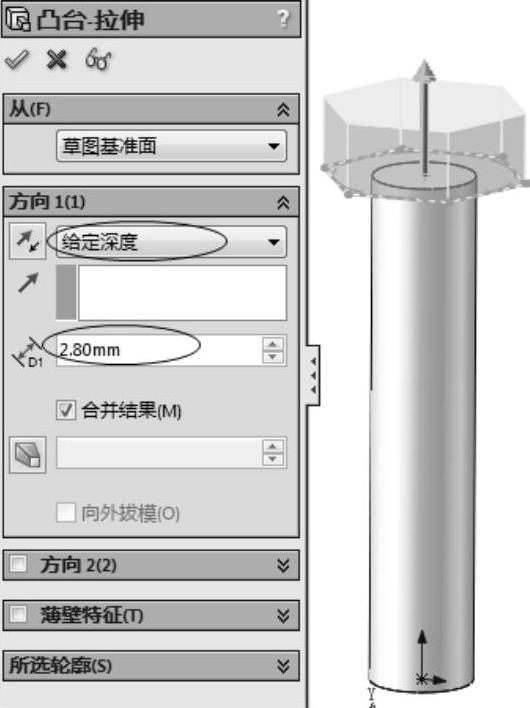Screen dimensions: 530x708
Task: Confirm the boss-extrude with green checkmark
Action: point(17,59)
